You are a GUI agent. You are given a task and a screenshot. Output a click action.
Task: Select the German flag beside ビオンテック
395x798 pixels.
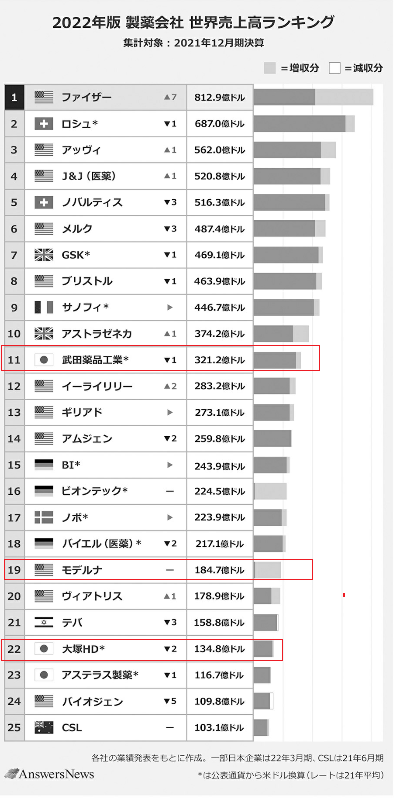tap(44, 491)
